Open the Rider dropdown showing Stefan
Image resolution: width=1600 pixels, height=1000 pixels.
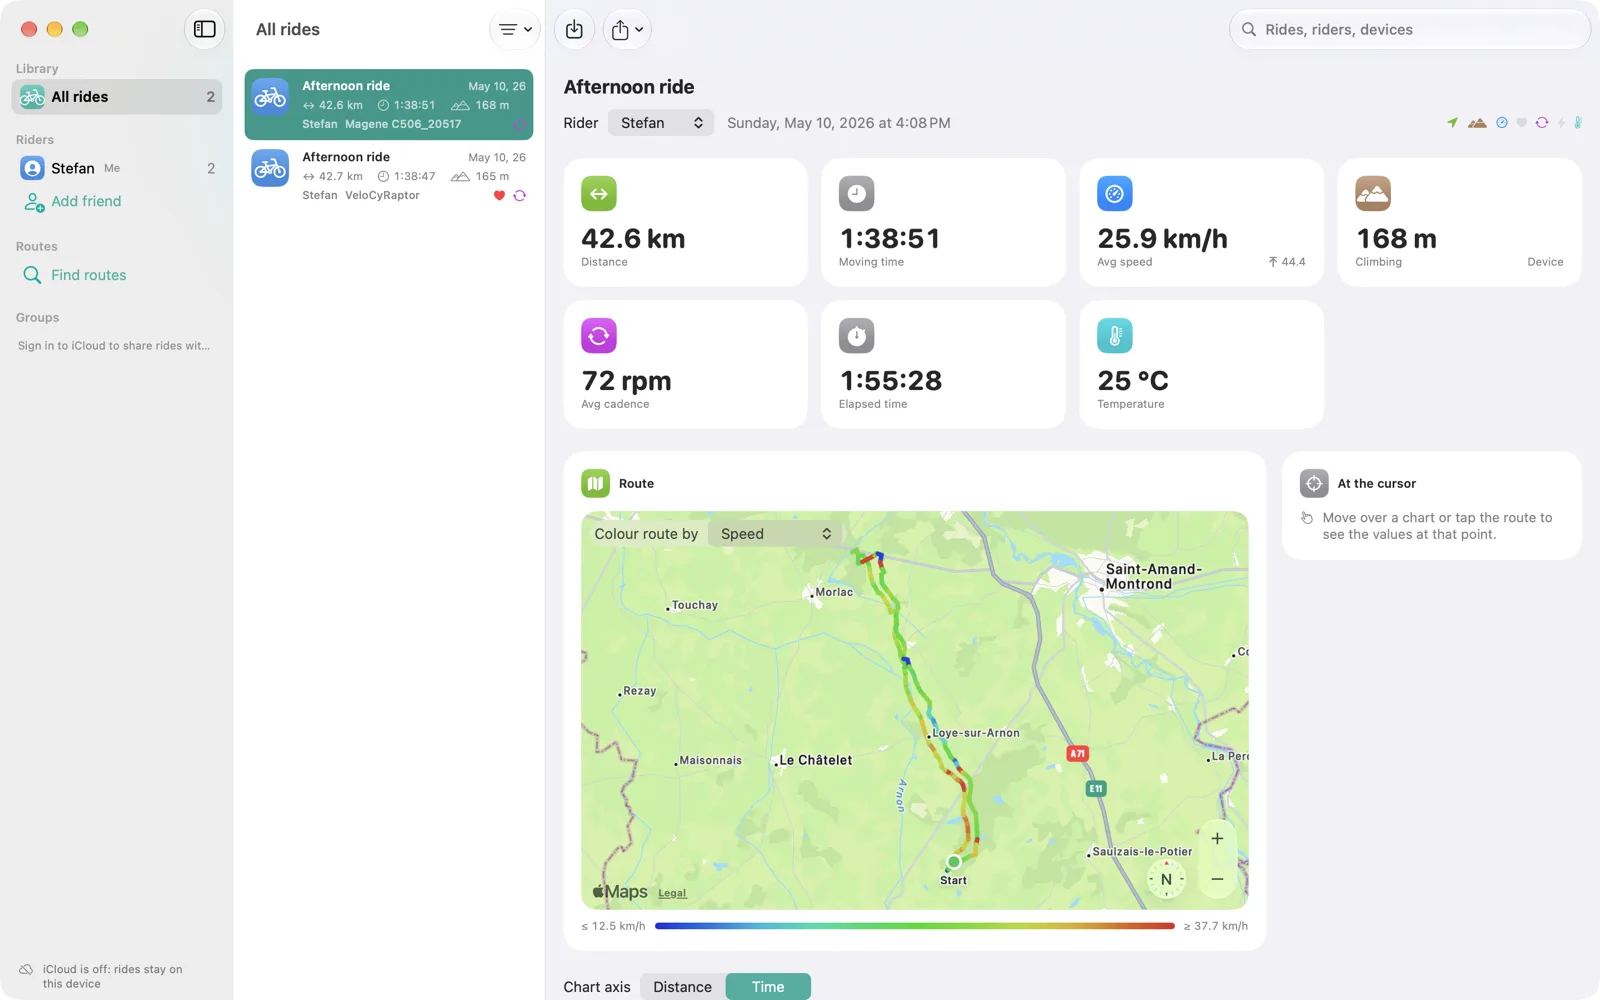click(661, 123)
